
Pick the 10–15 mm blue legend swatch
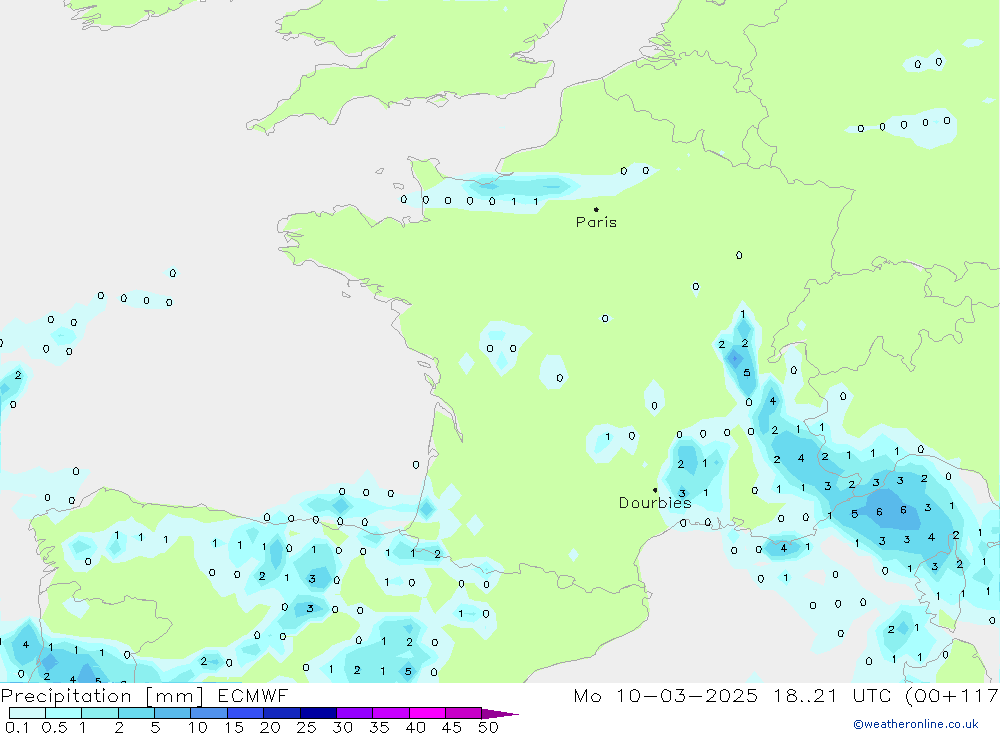pos(209,713)
